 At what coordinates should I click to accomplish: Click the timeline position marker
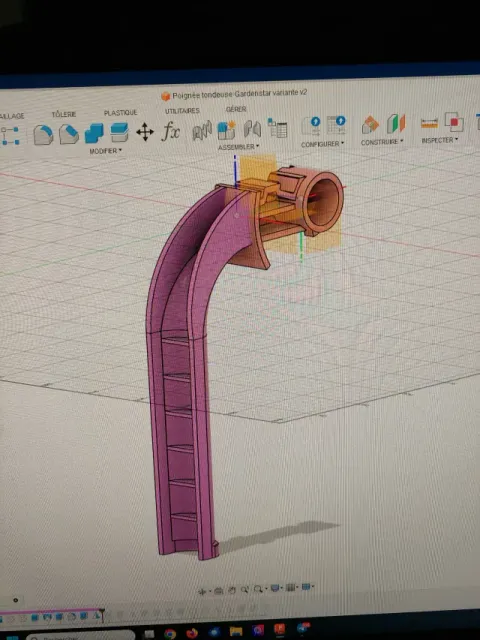coord(102,614)
